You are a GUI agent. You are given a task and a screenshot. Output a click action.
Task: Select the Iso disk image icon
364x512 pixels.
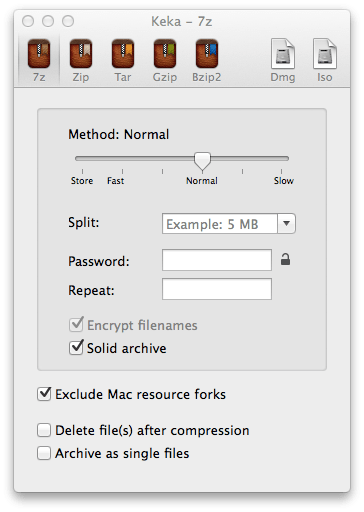[325, 54]
